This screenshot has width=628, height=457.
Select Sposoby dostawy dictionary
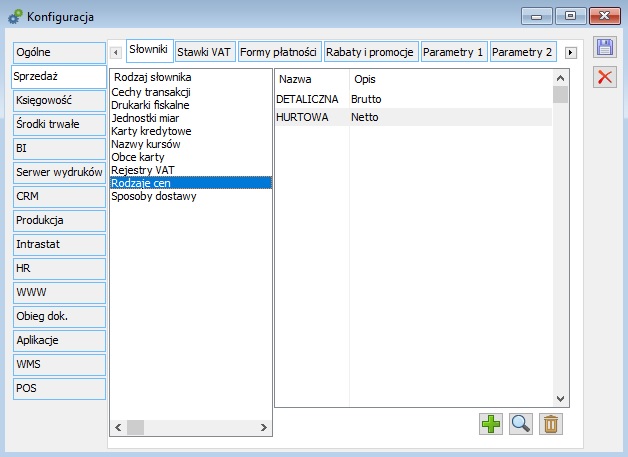(191, 196)
